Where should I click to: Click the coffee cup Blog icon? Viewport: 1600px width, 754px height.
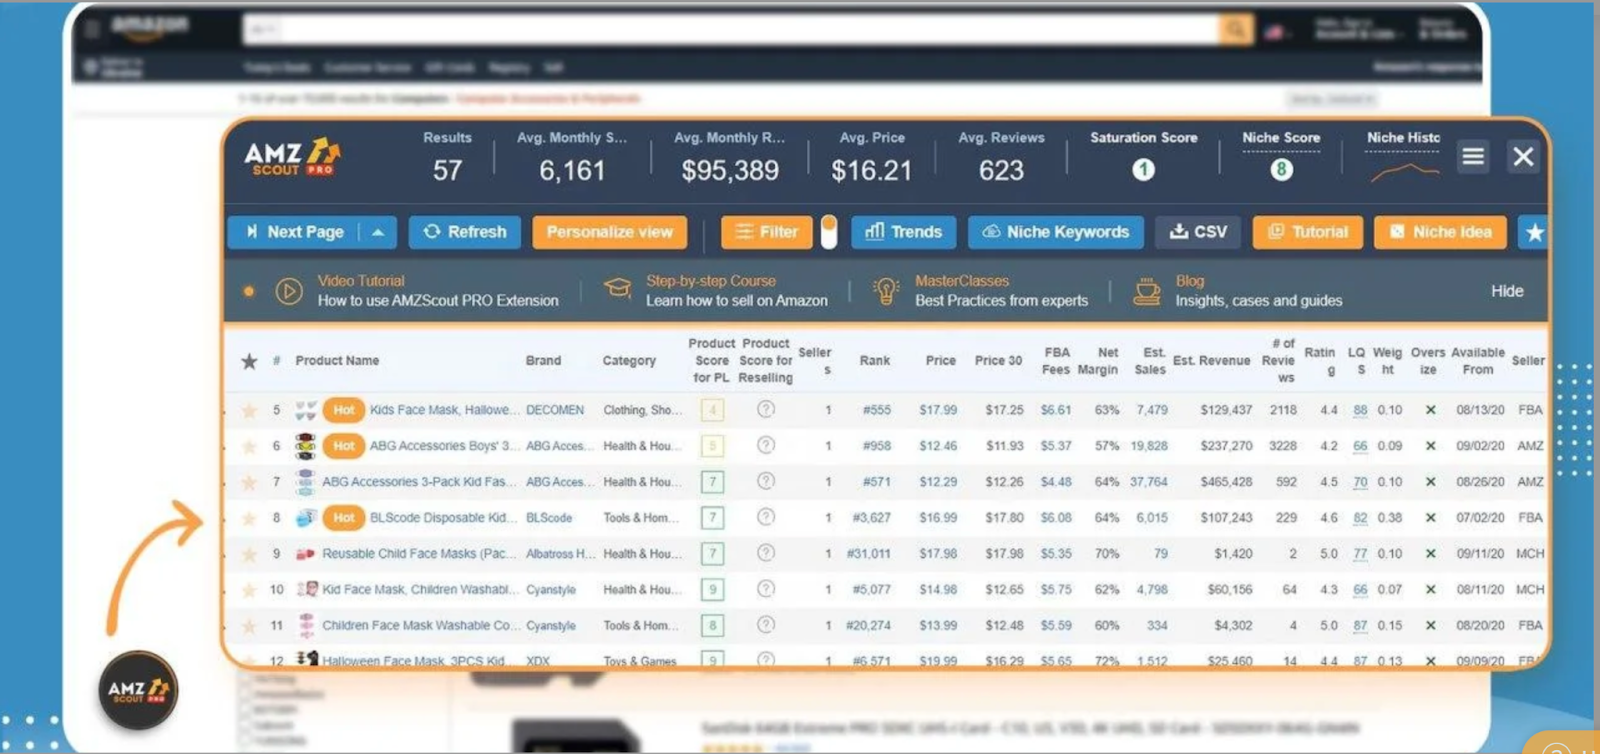pyautogui.click(x=1147, y=291)
